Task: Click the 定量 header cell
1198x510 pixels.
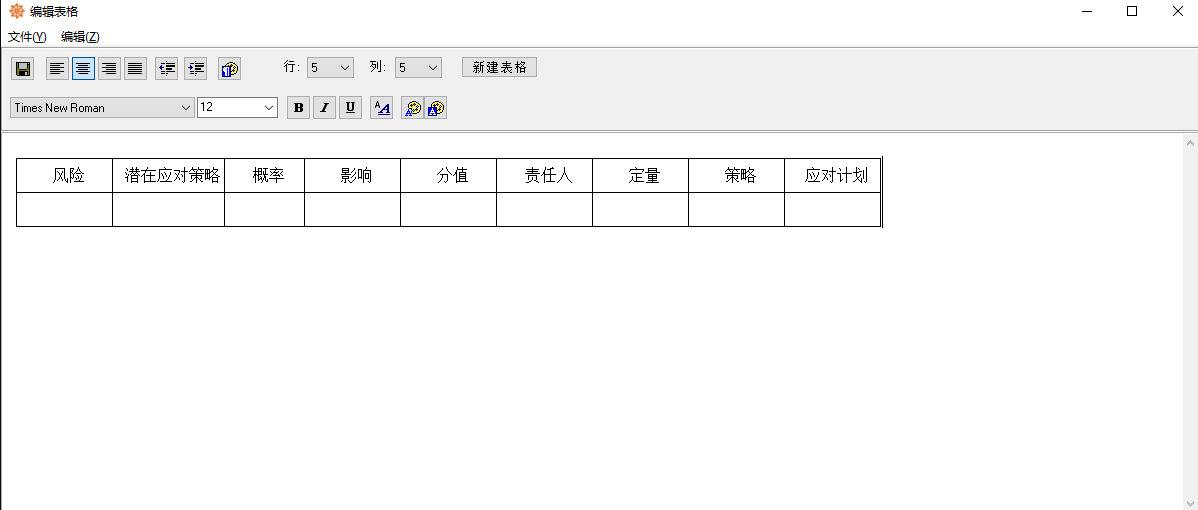Action: tap(640, 176)
